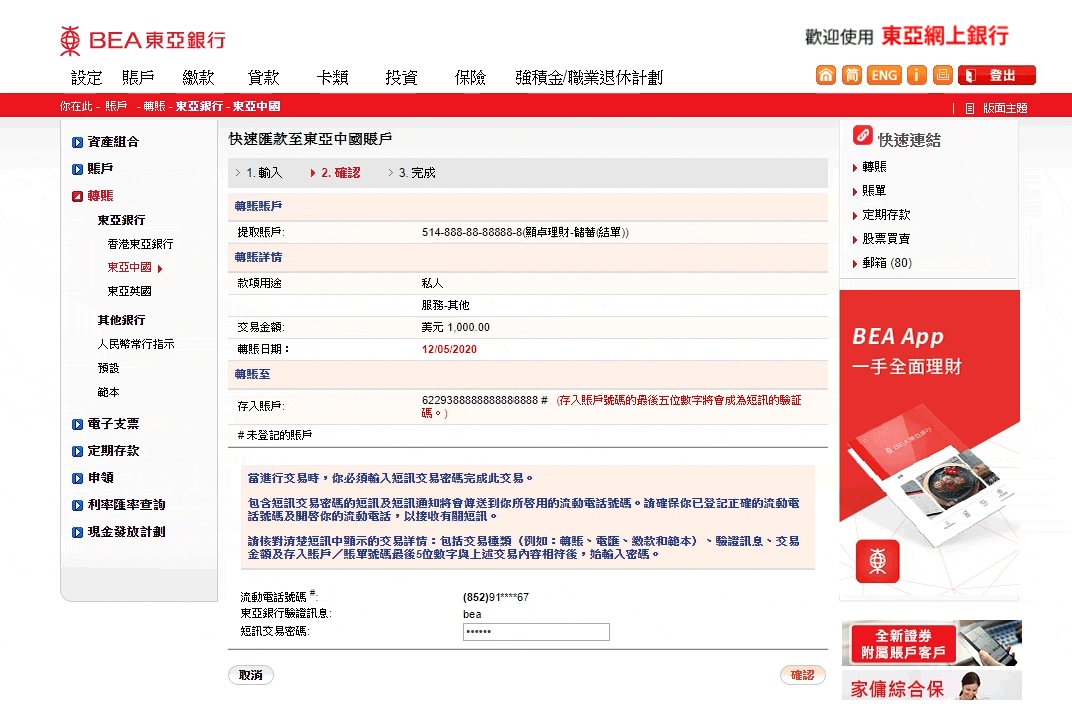
Task: Click the blue arrow icon beside 現金發放計劃
Action: (x=77, y=532)
